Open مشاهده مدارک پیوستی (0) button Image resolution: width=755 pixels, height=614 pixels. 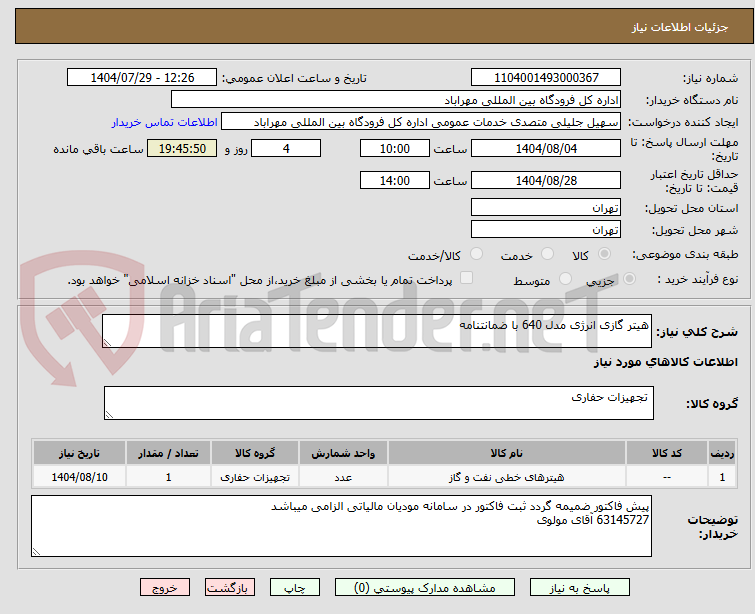point(425,588)
